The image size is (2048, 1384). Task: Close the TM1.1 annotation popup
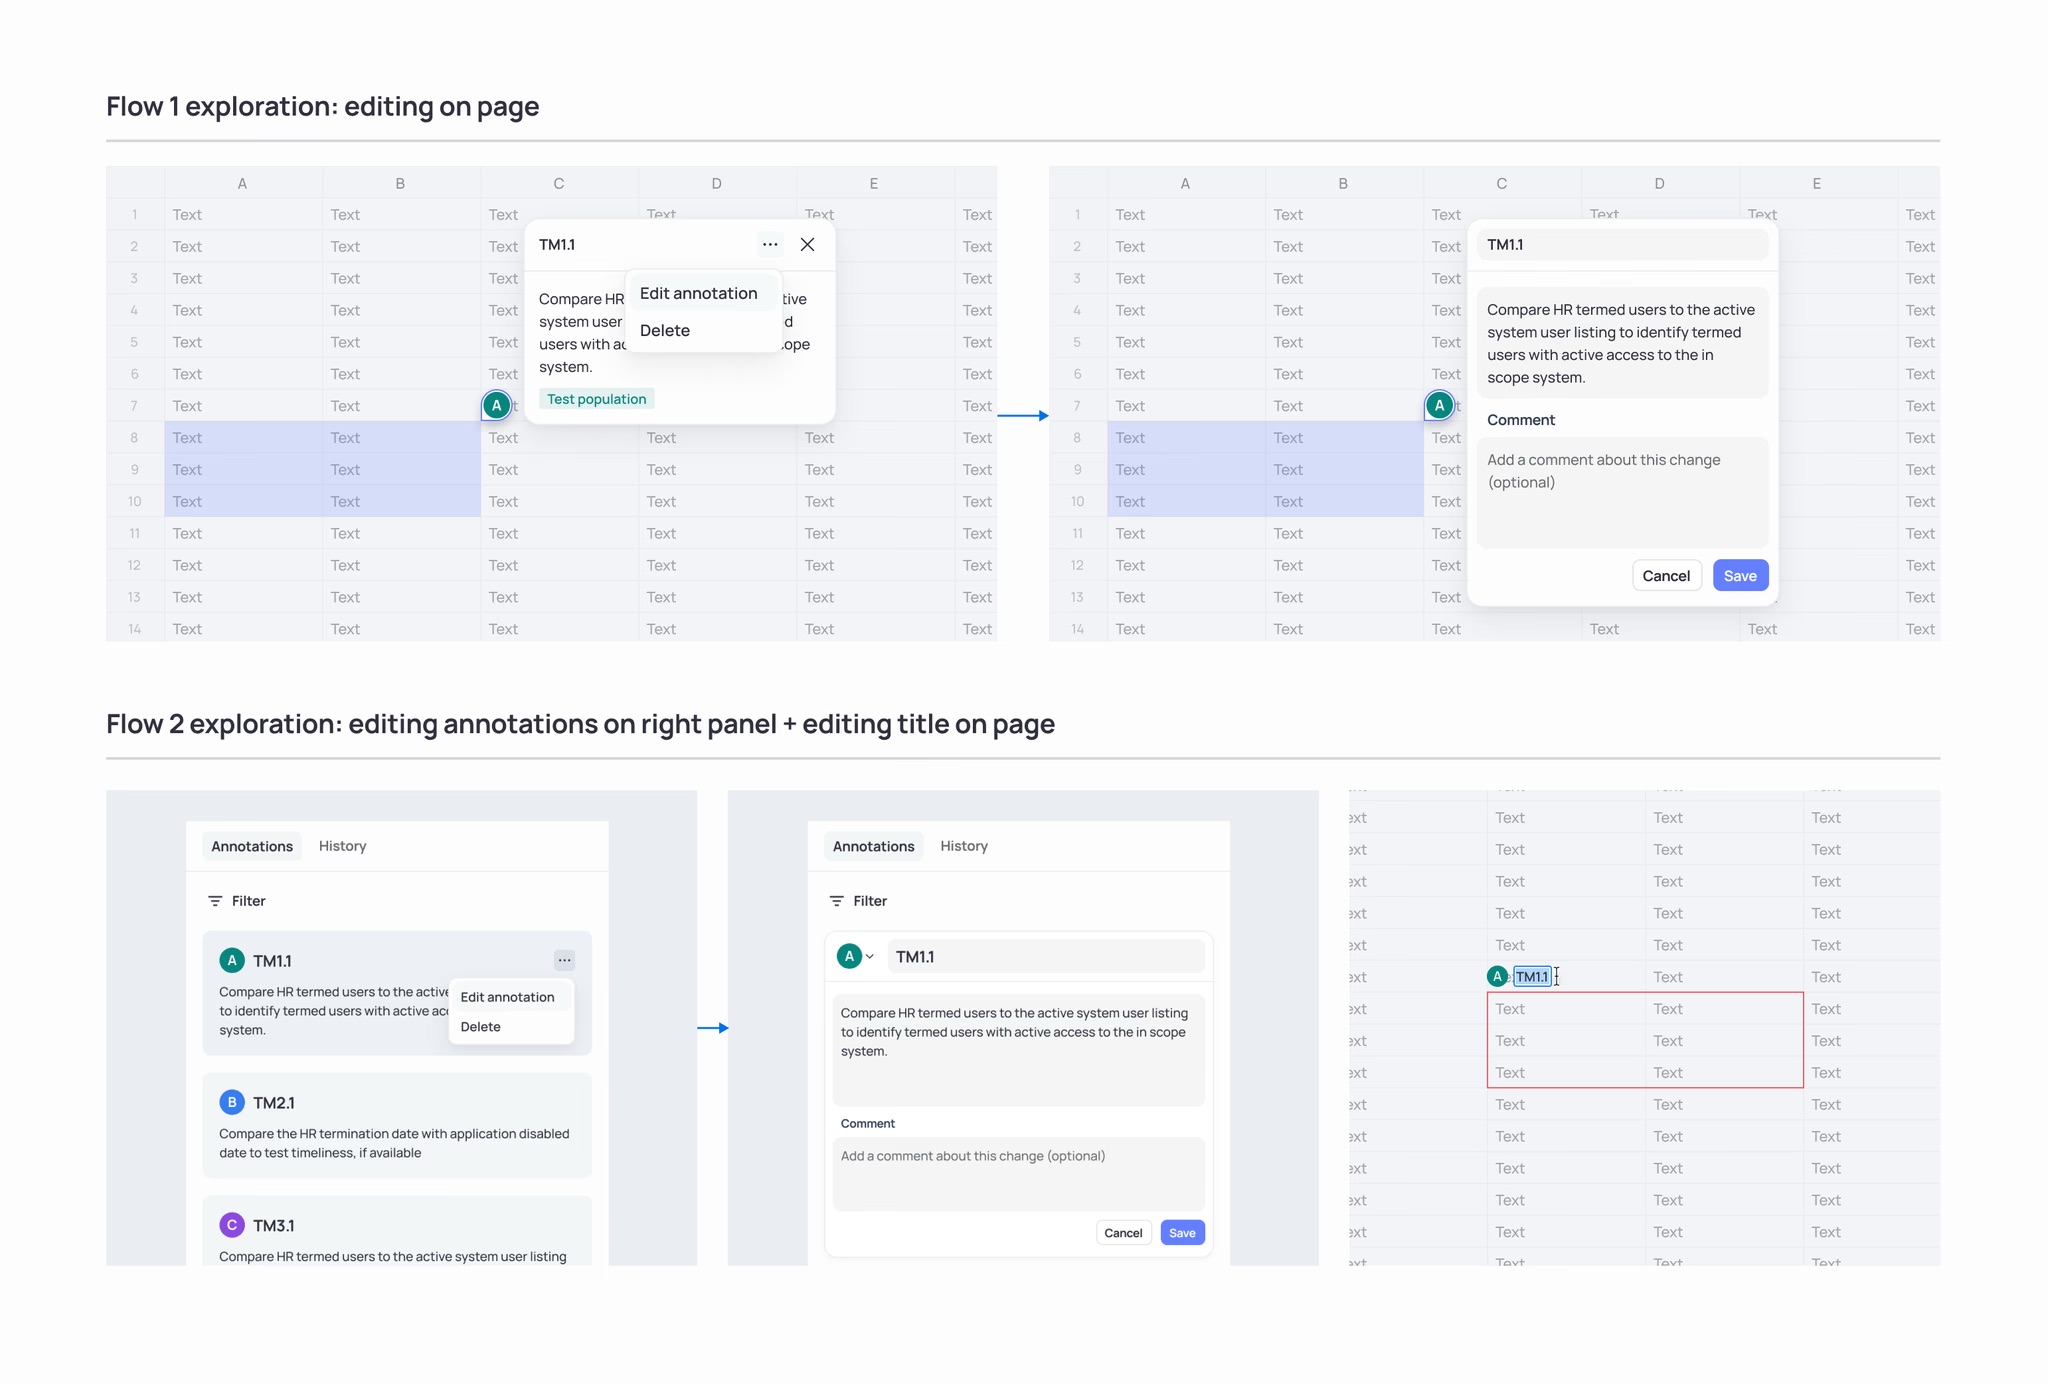point(807,245)
